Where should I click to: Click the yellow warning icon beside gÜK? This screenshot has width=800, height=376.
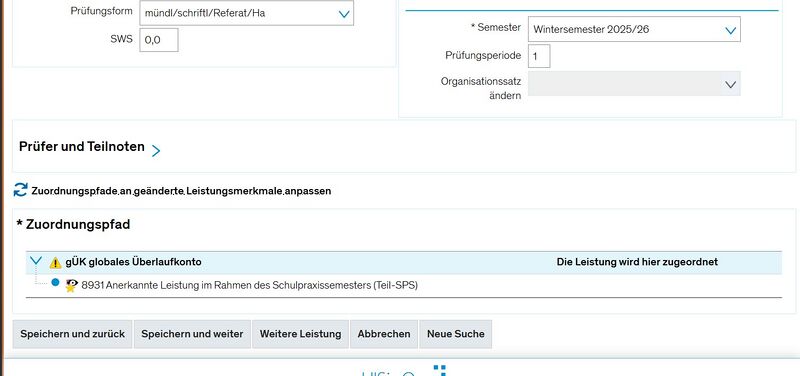pyautogui.click(x=55, y=263)
